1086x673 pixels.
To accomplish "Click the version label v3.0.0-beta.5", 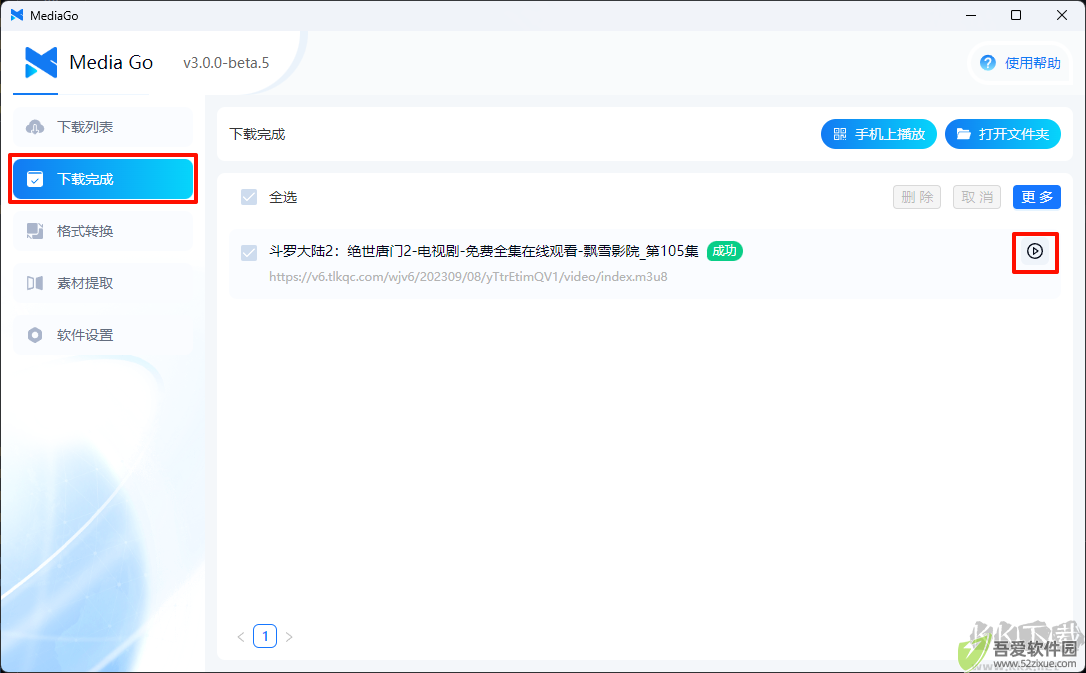I will (x=226, y=63).
